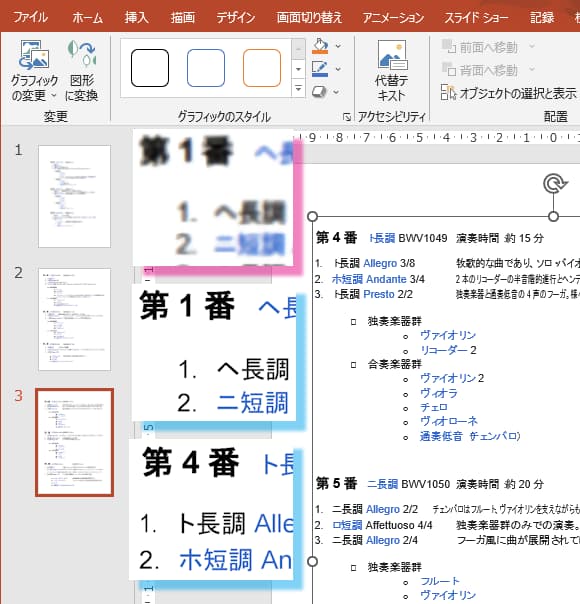Click 独奏楽器群 under 第4番
Image resolution: width=580 pixels, height=604 pixels.
[394, 321]
